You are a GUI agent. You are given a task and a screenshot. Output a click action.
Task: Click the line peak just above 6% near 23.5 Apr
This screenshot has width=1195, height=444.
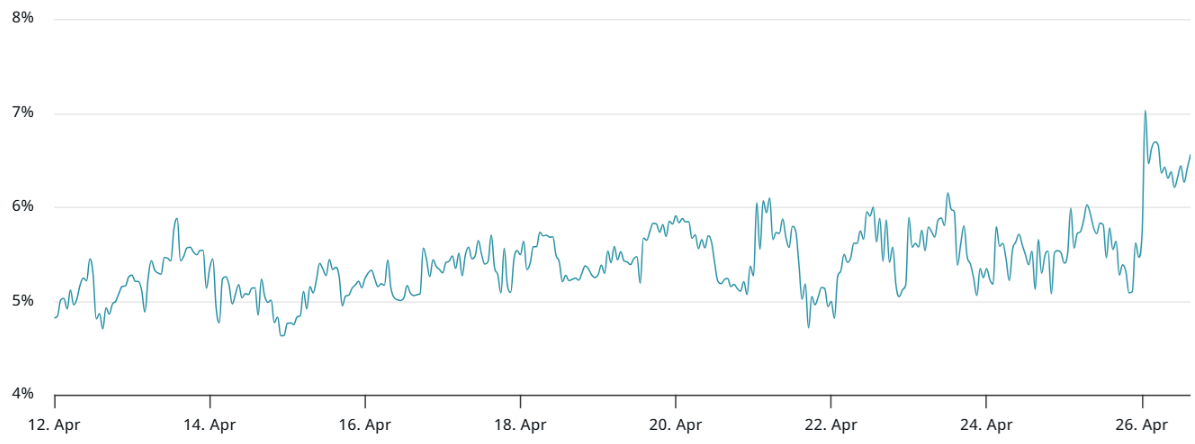[947, 193]
